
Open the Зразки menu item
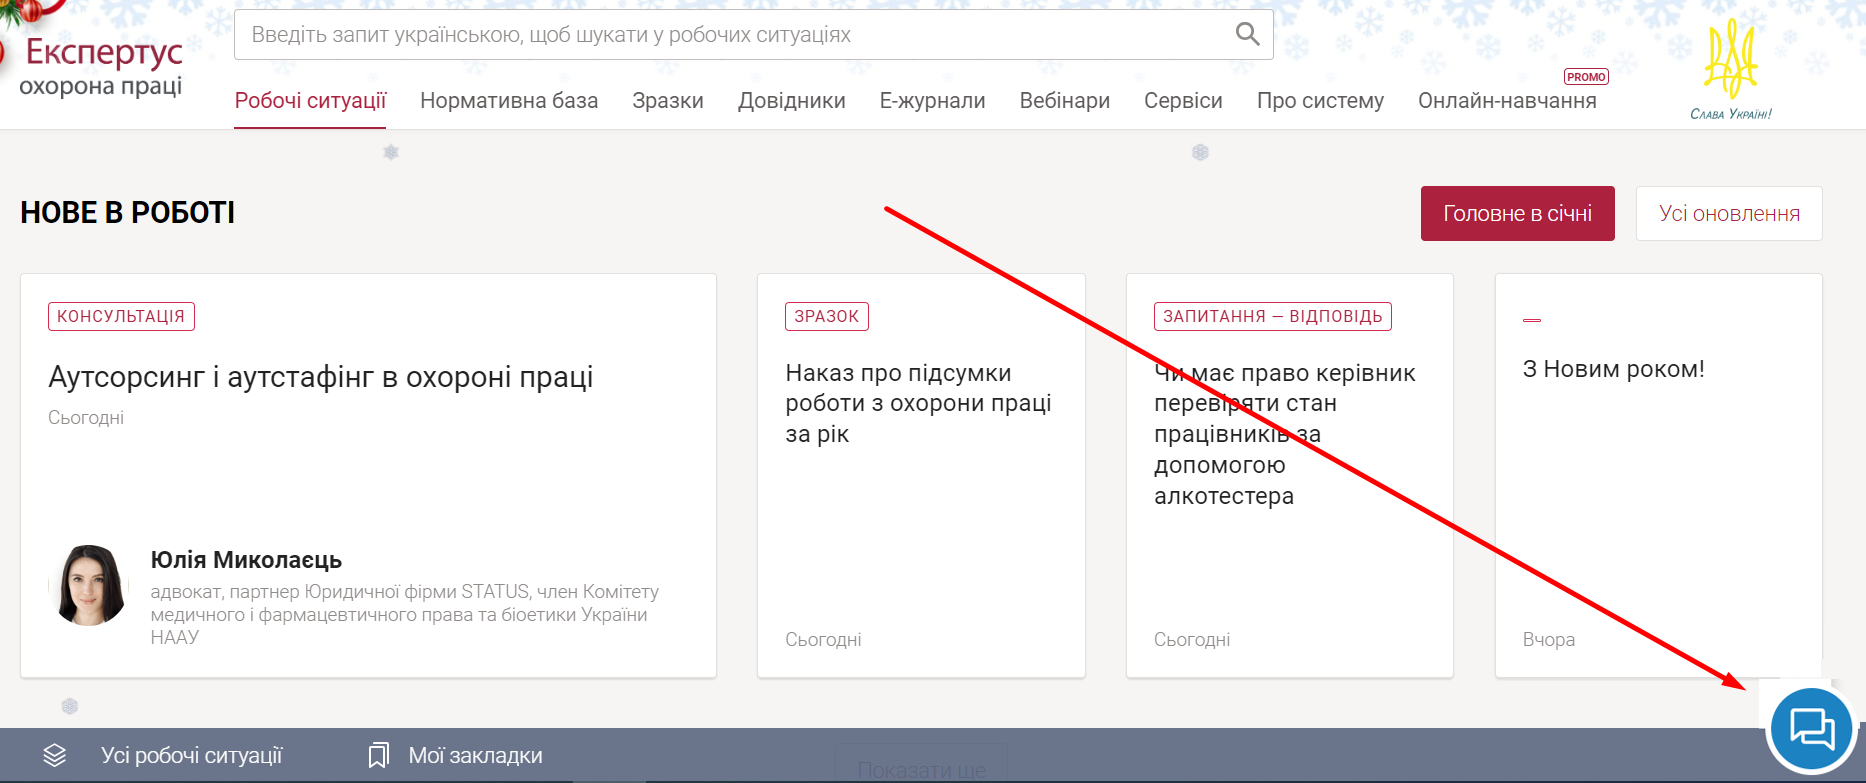pos(668,101)
